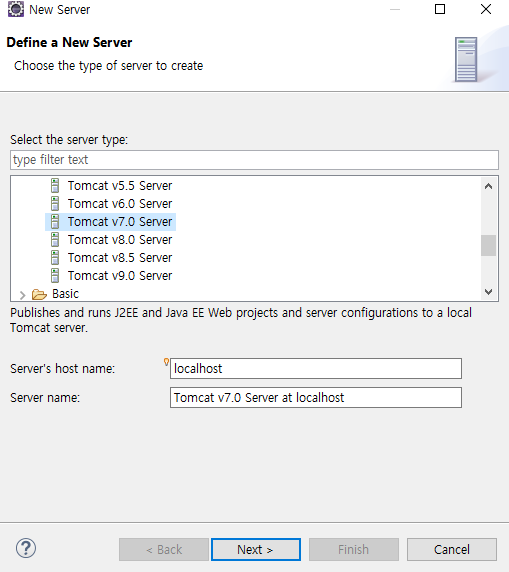Focus the type filter text field
This screenshot has width=509, height=572.
[254, 160]
